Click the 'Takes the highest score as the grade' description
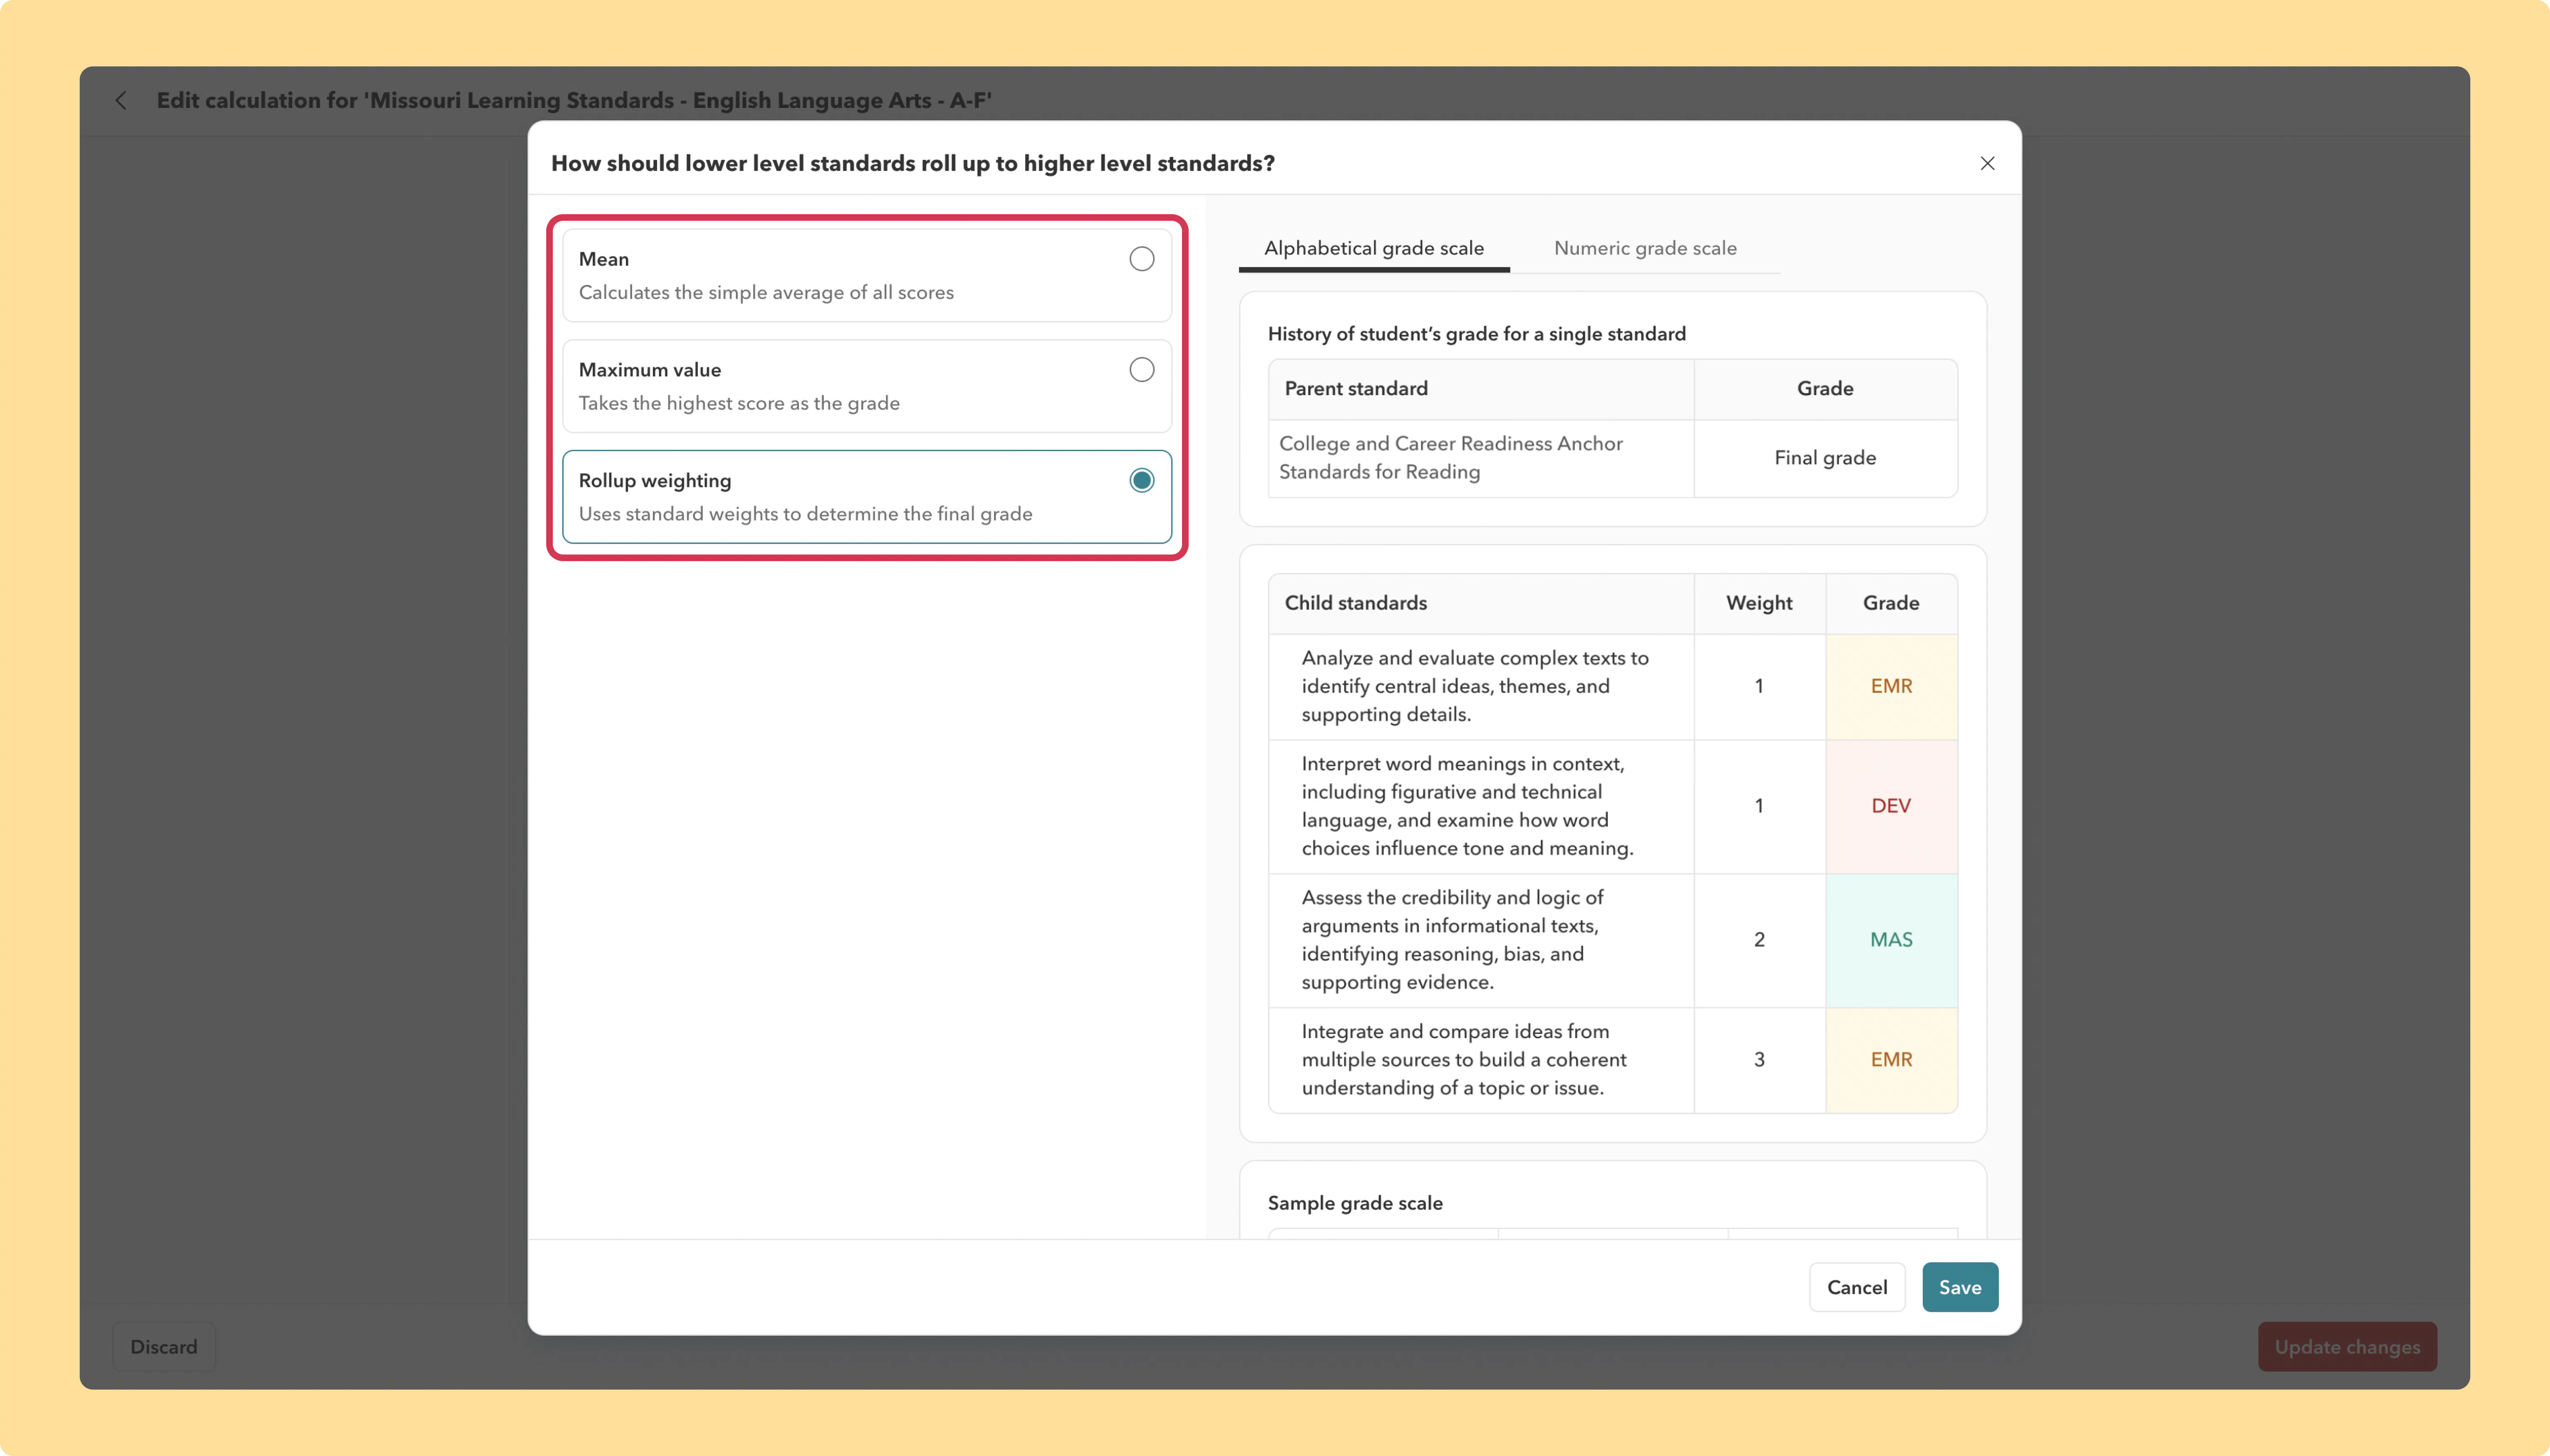The image size is (2550, 1456). 739,403
